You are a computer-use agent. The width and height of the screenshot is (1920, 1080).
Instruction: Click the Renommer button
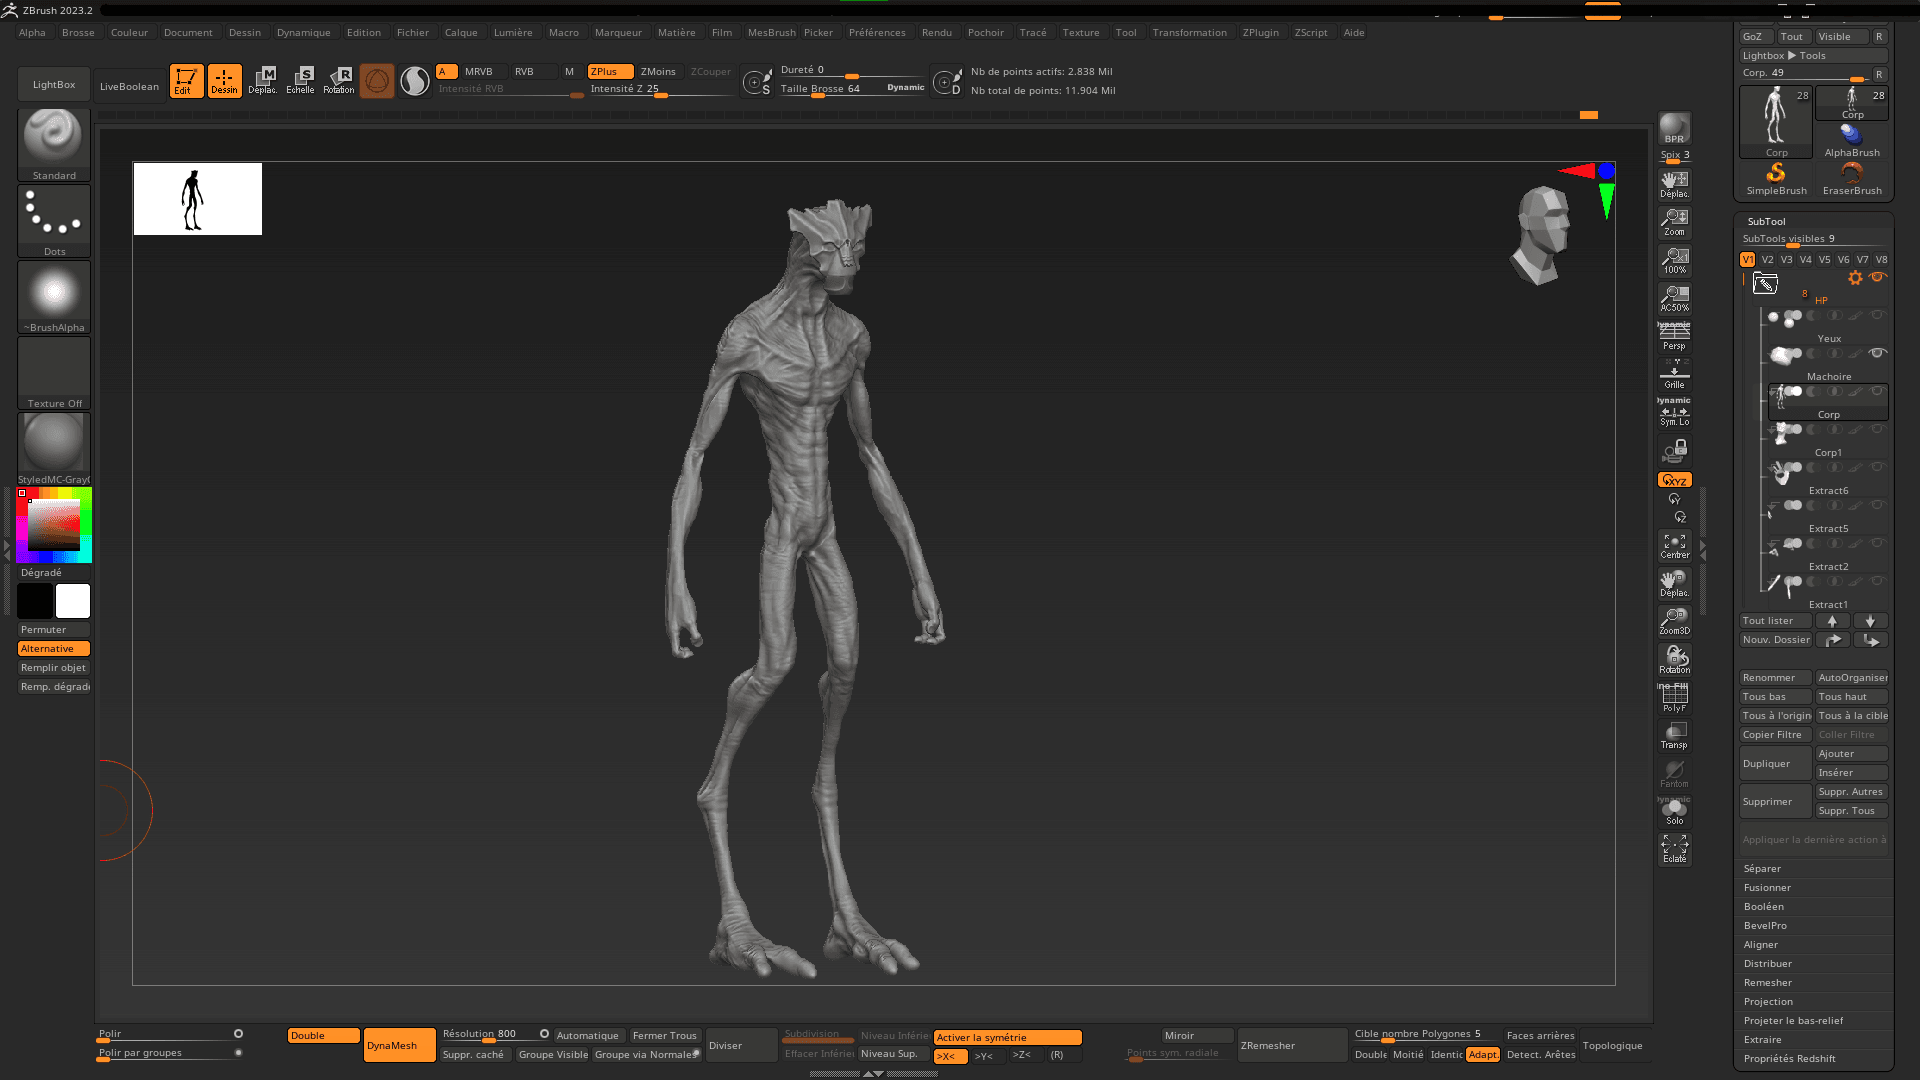click(x=1775, y=678)
